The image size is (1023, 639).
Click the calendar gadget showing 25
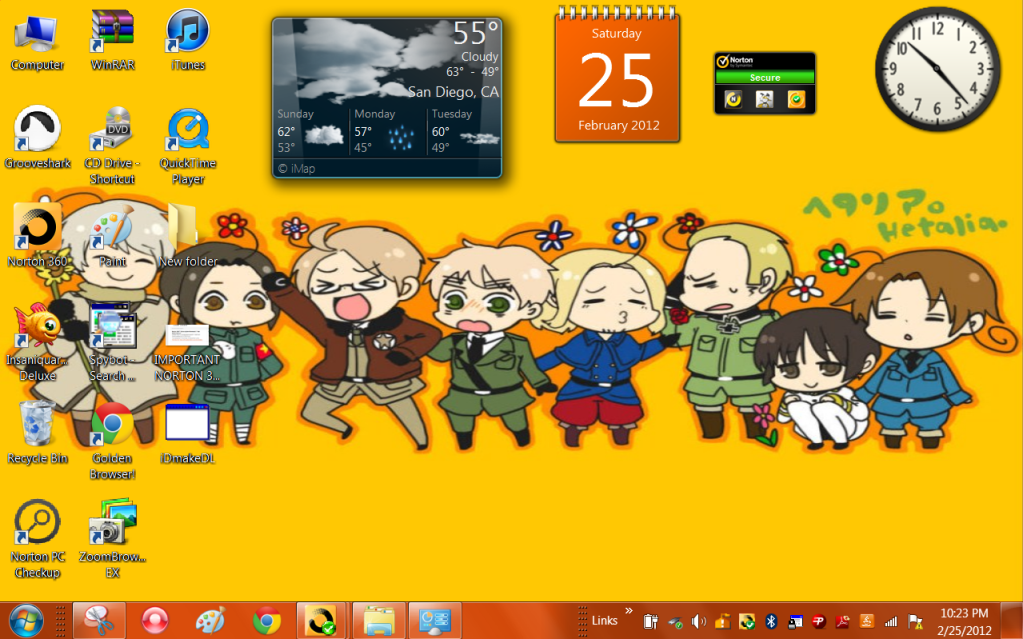click(617, 75)
